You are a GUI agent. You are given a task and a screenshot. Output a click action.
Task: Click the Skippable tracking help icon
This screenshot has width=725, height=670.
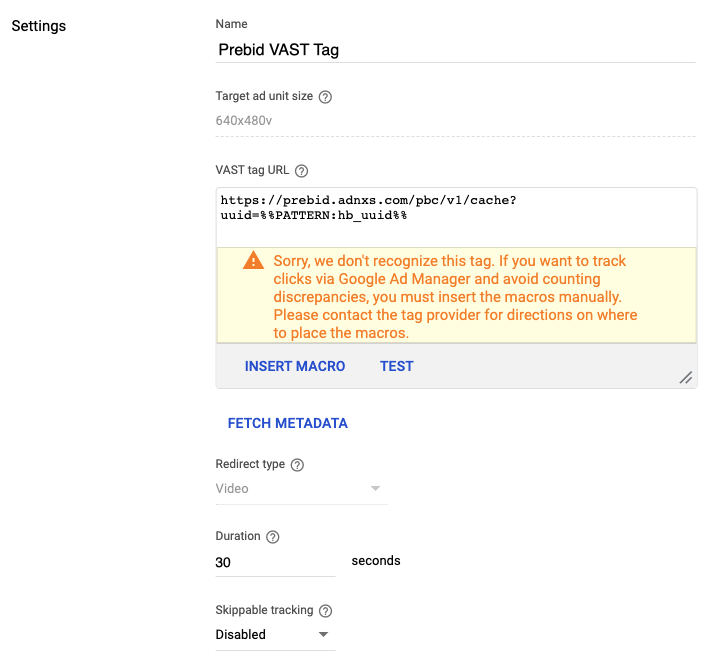[x=325, y=611]
